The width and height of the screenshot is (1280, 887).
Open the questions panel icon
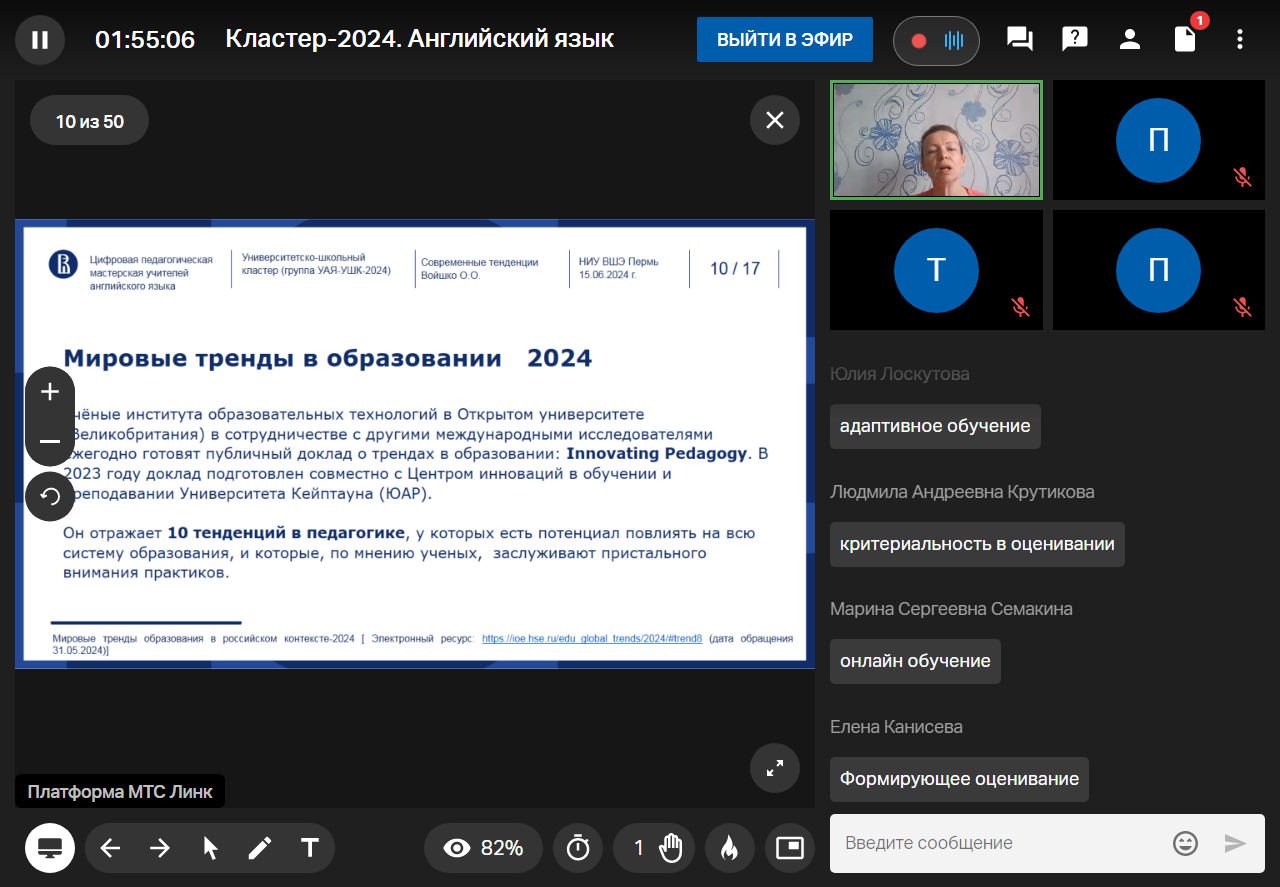click(x=1074, y=40)
